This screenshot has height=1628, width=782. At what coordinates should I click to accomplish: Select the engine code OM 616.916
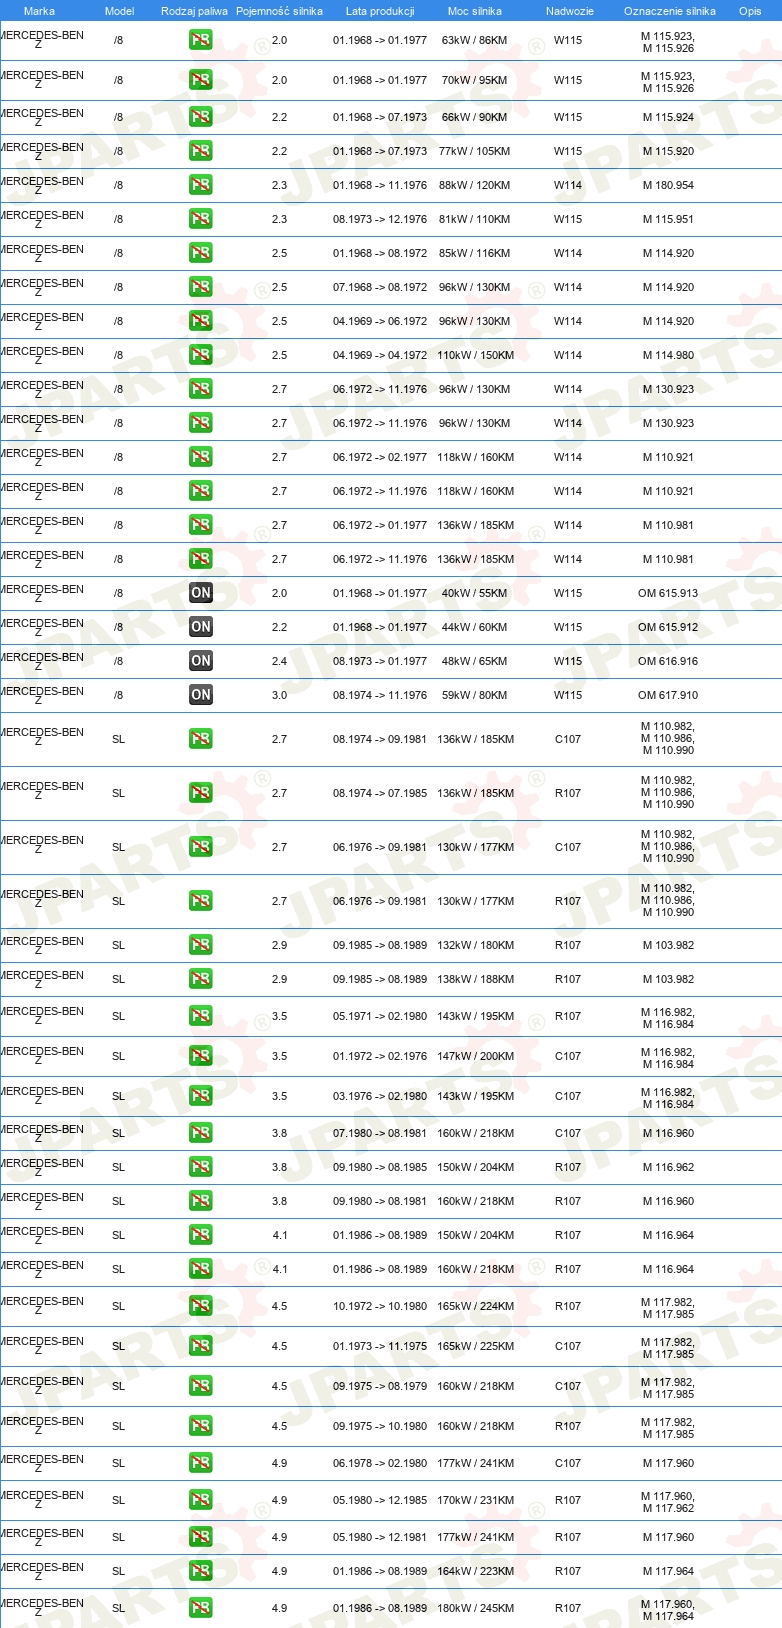tap(668, 662)
